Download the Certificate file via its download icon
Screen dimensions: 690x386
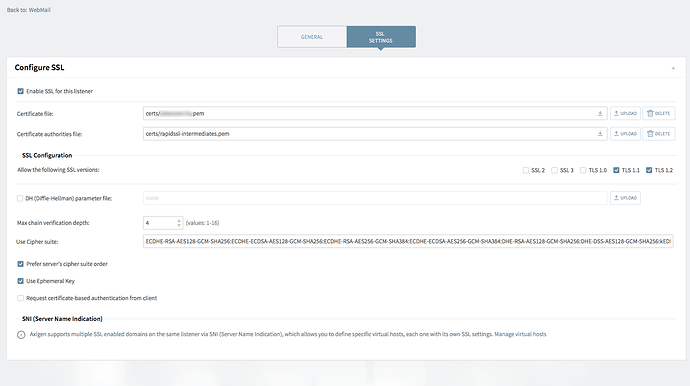point(600,114)
